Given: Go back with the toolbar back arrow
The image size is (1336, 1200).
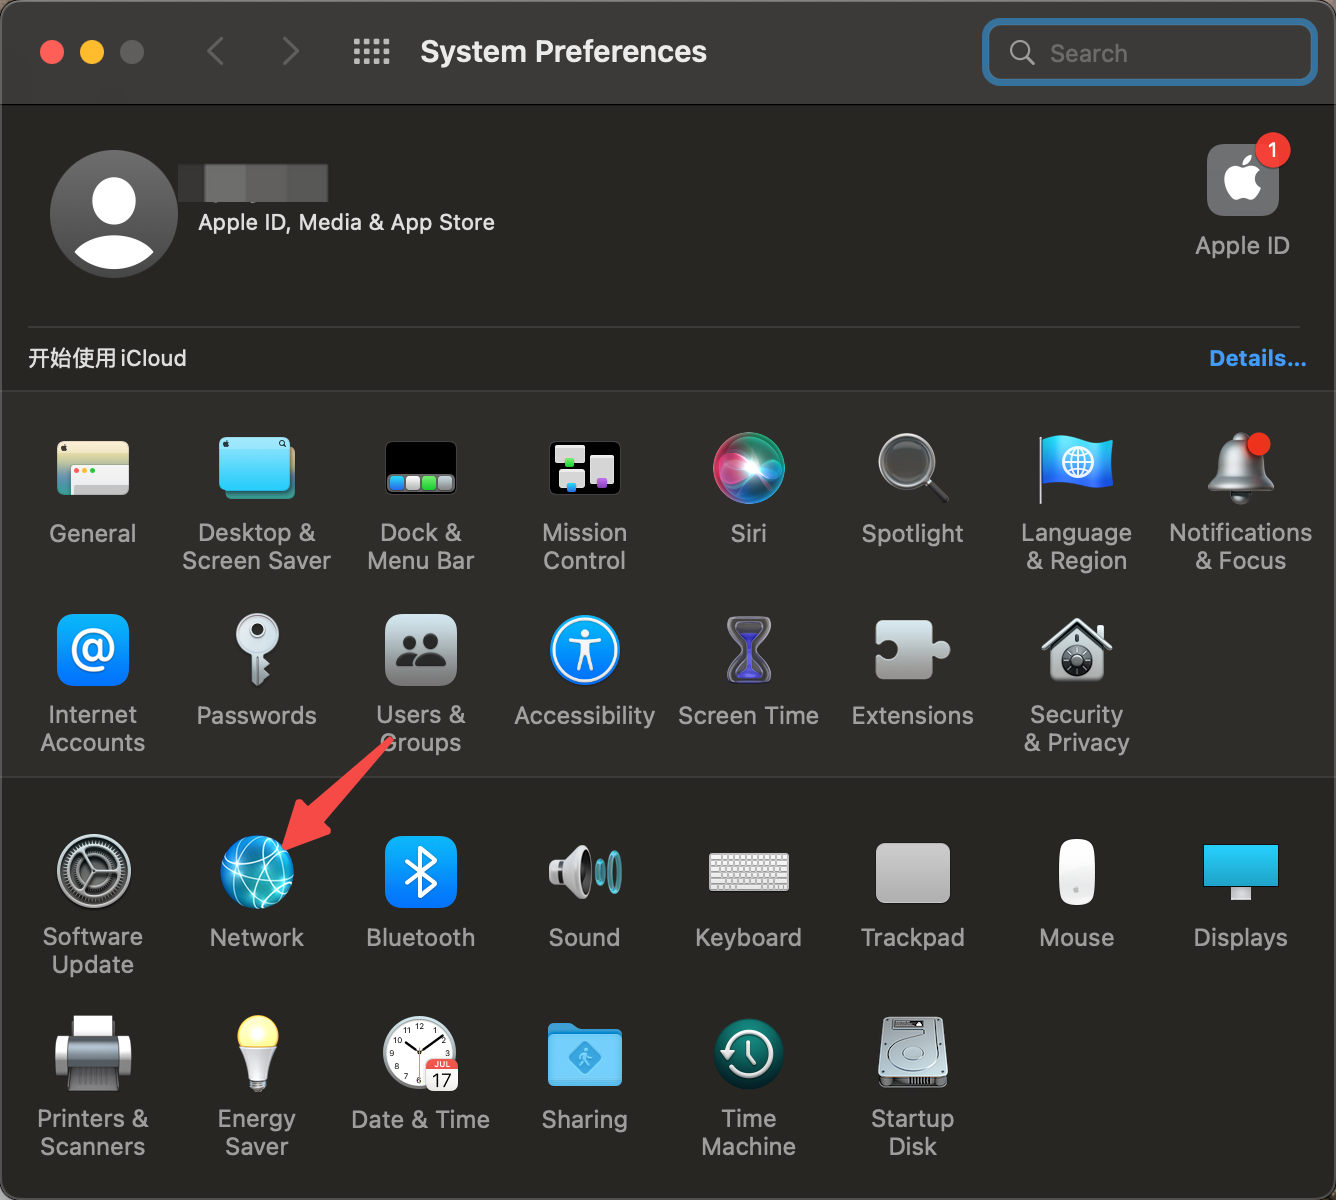Looking at the screenshot, I should [x=215, y=51].
